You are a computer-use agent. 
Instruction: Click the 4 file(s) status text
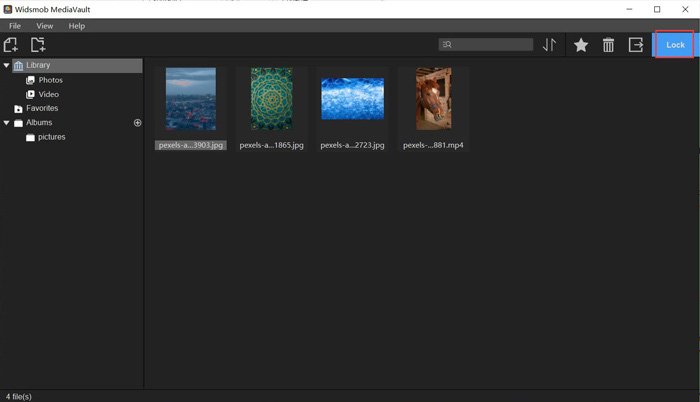19,396
